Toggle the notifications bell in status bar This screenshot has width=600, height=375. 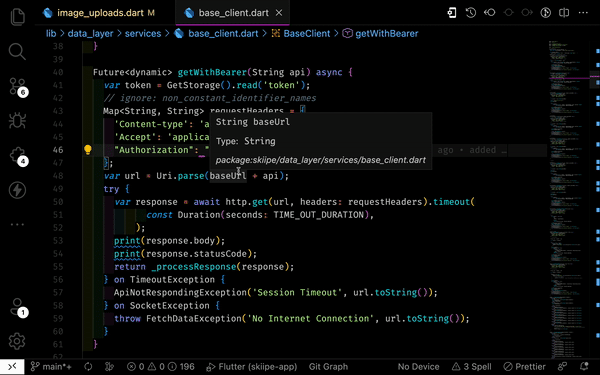click(584, 367)
